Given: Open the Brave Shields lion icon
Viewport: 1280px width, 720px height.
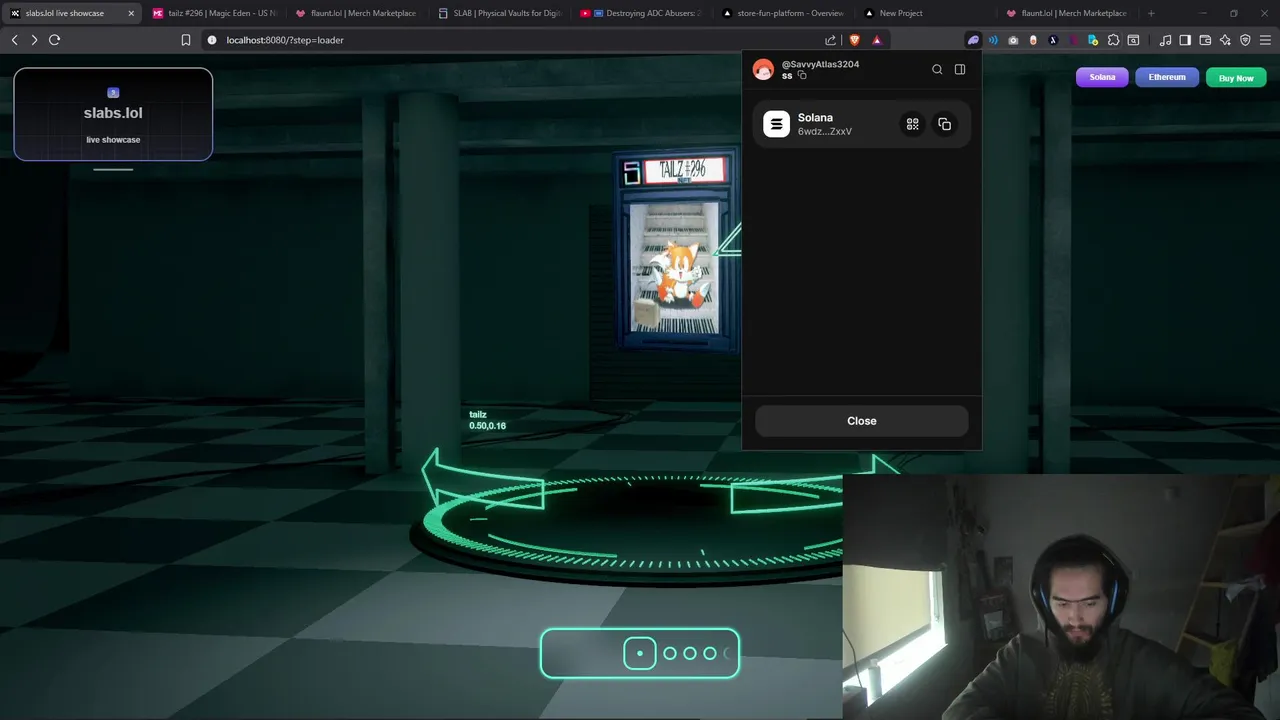Looking at the screenshot, I should coord(854,40).
